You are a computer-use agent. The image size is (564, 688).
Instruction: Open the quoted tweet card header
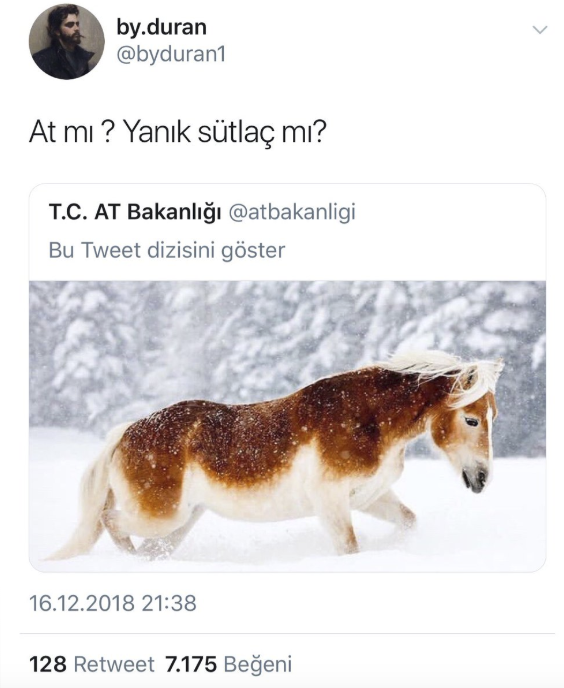[x=287, y=232]
